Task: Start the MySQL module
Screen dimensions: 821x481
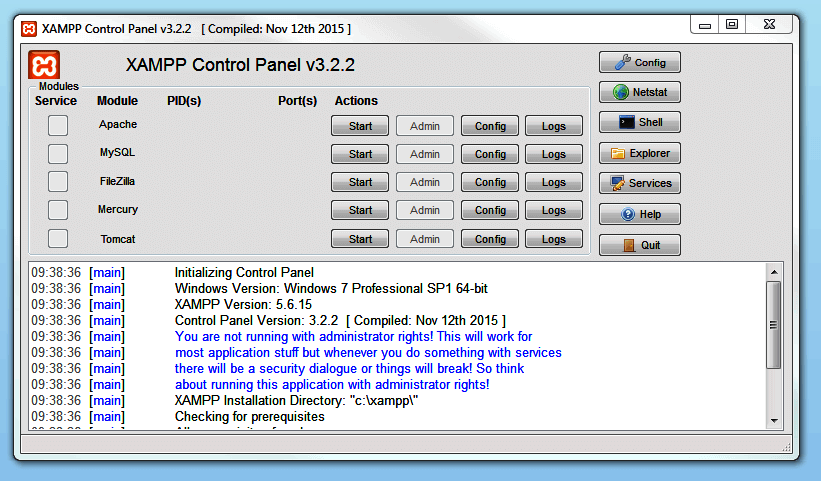Action: click(360, 154)
